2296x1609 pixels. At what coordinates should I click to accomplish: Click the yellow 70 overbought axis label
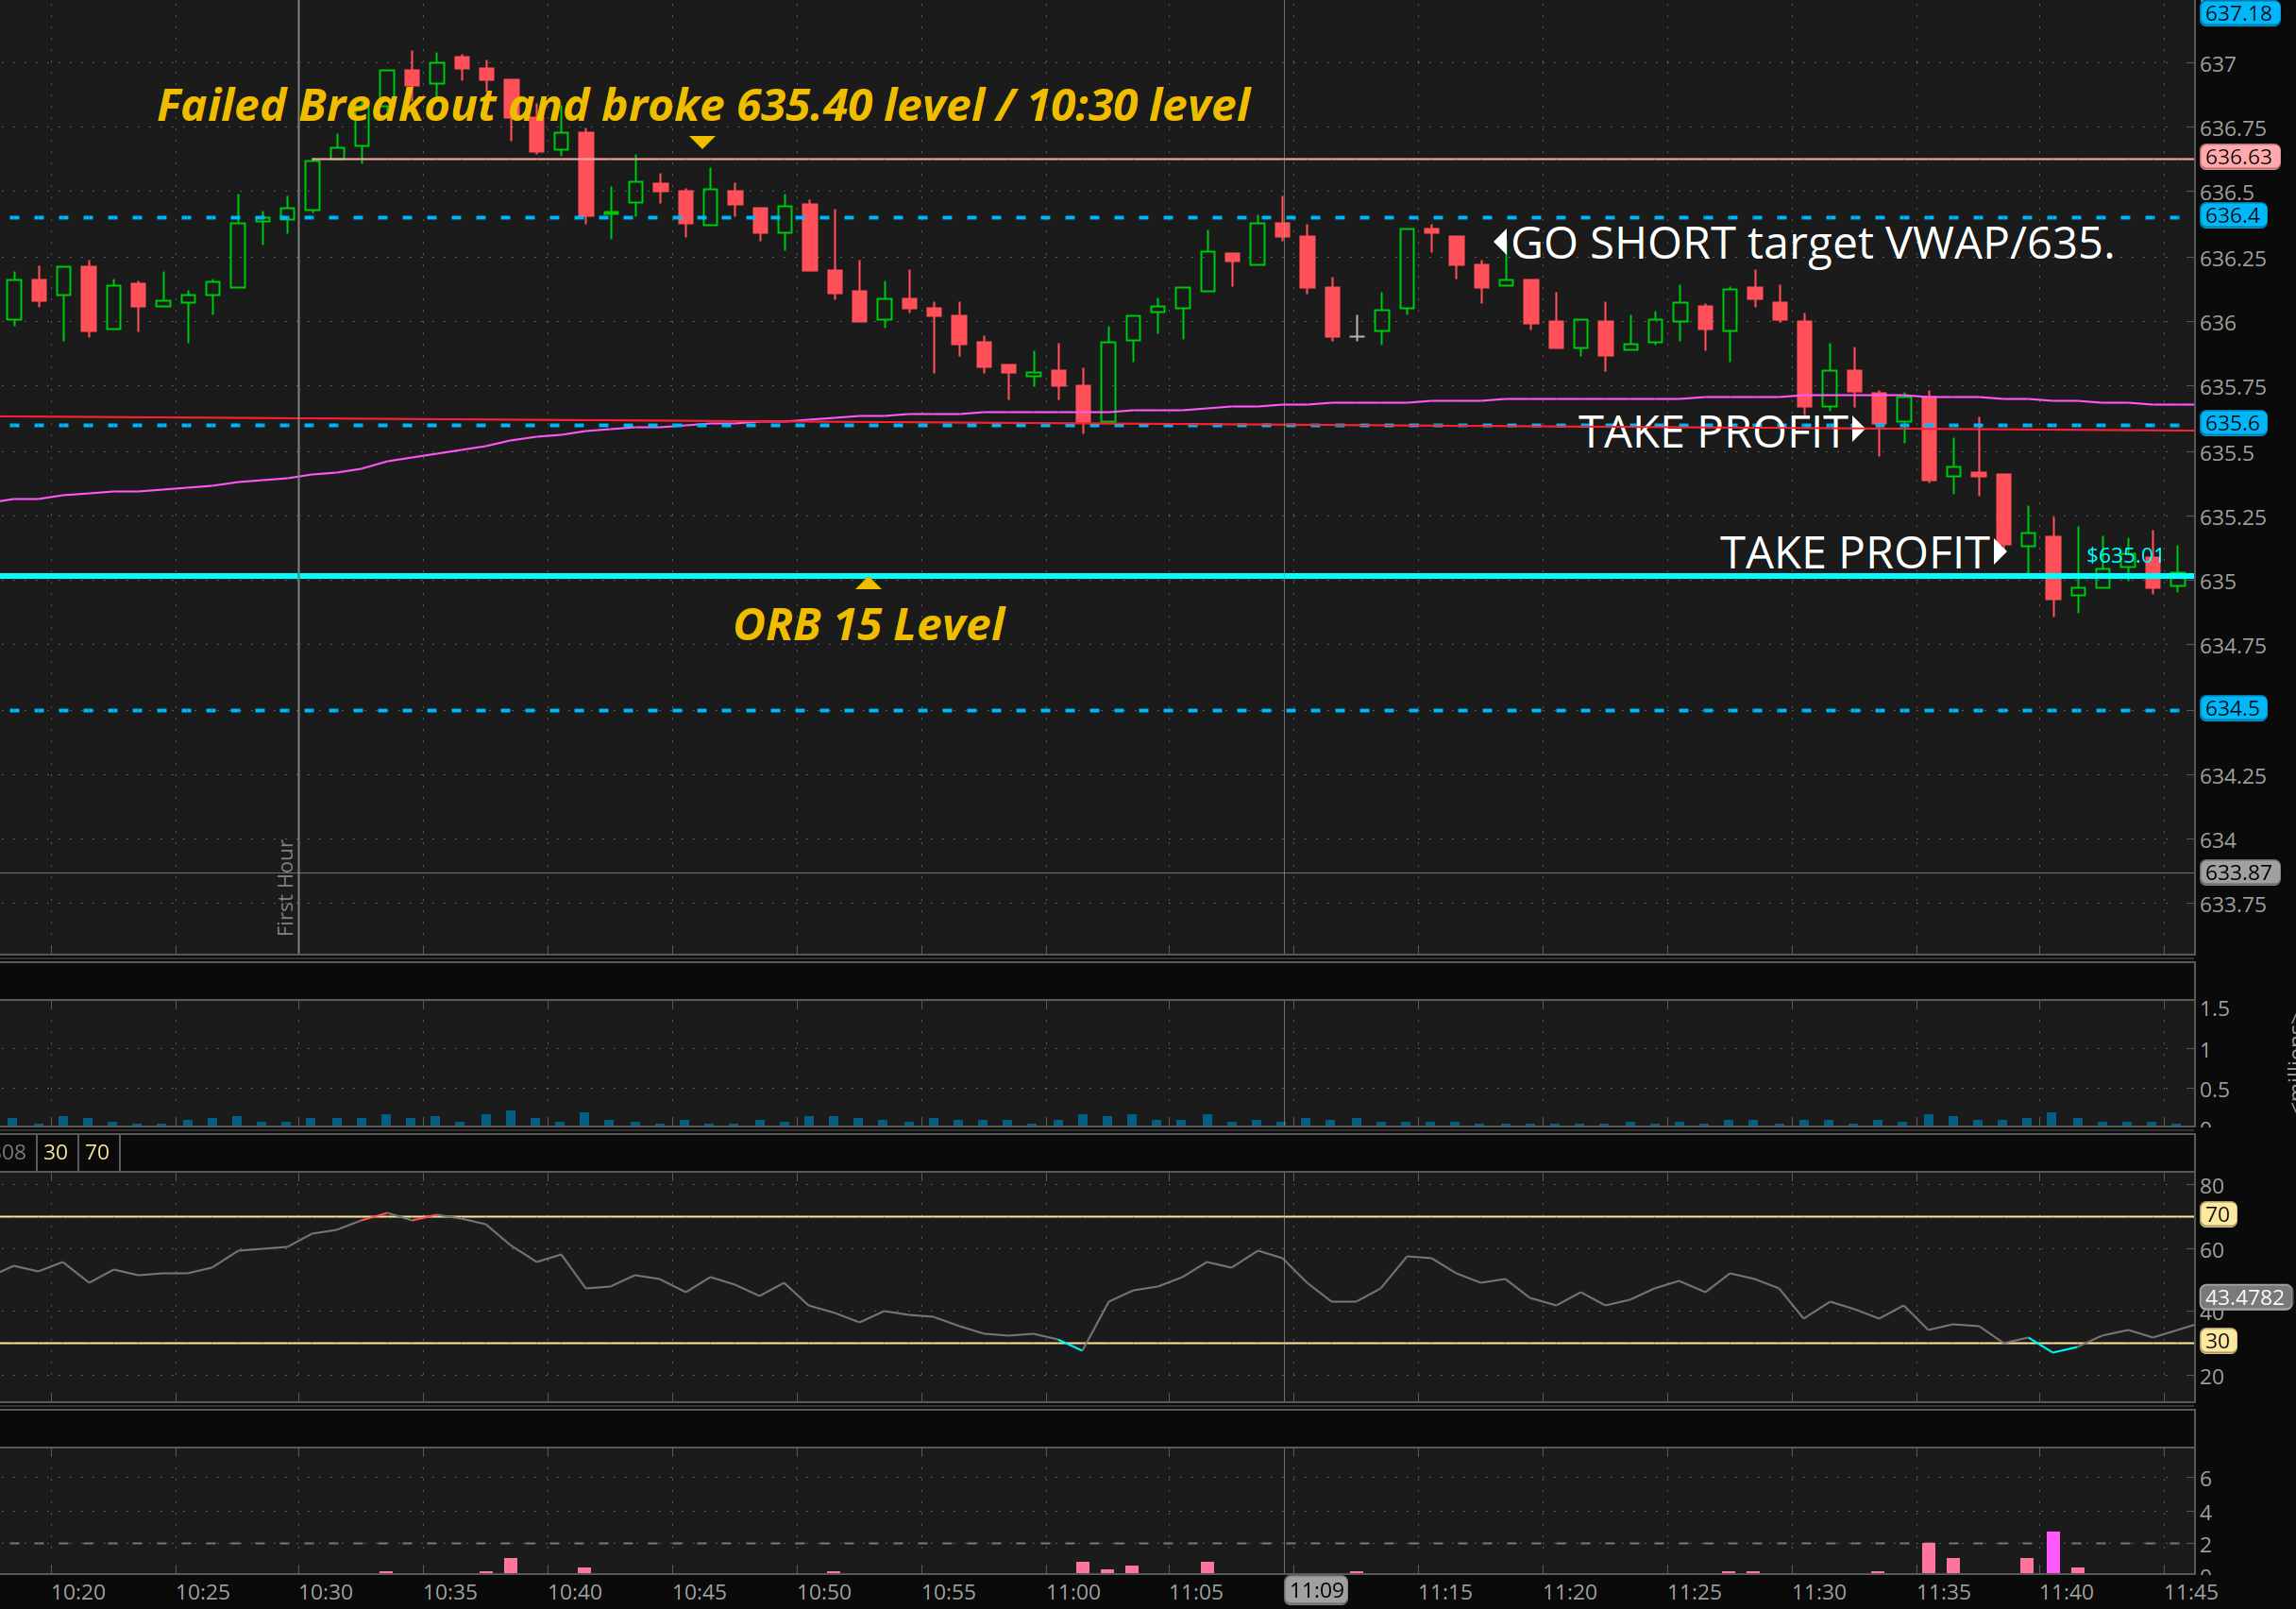pos(2217,1214)
